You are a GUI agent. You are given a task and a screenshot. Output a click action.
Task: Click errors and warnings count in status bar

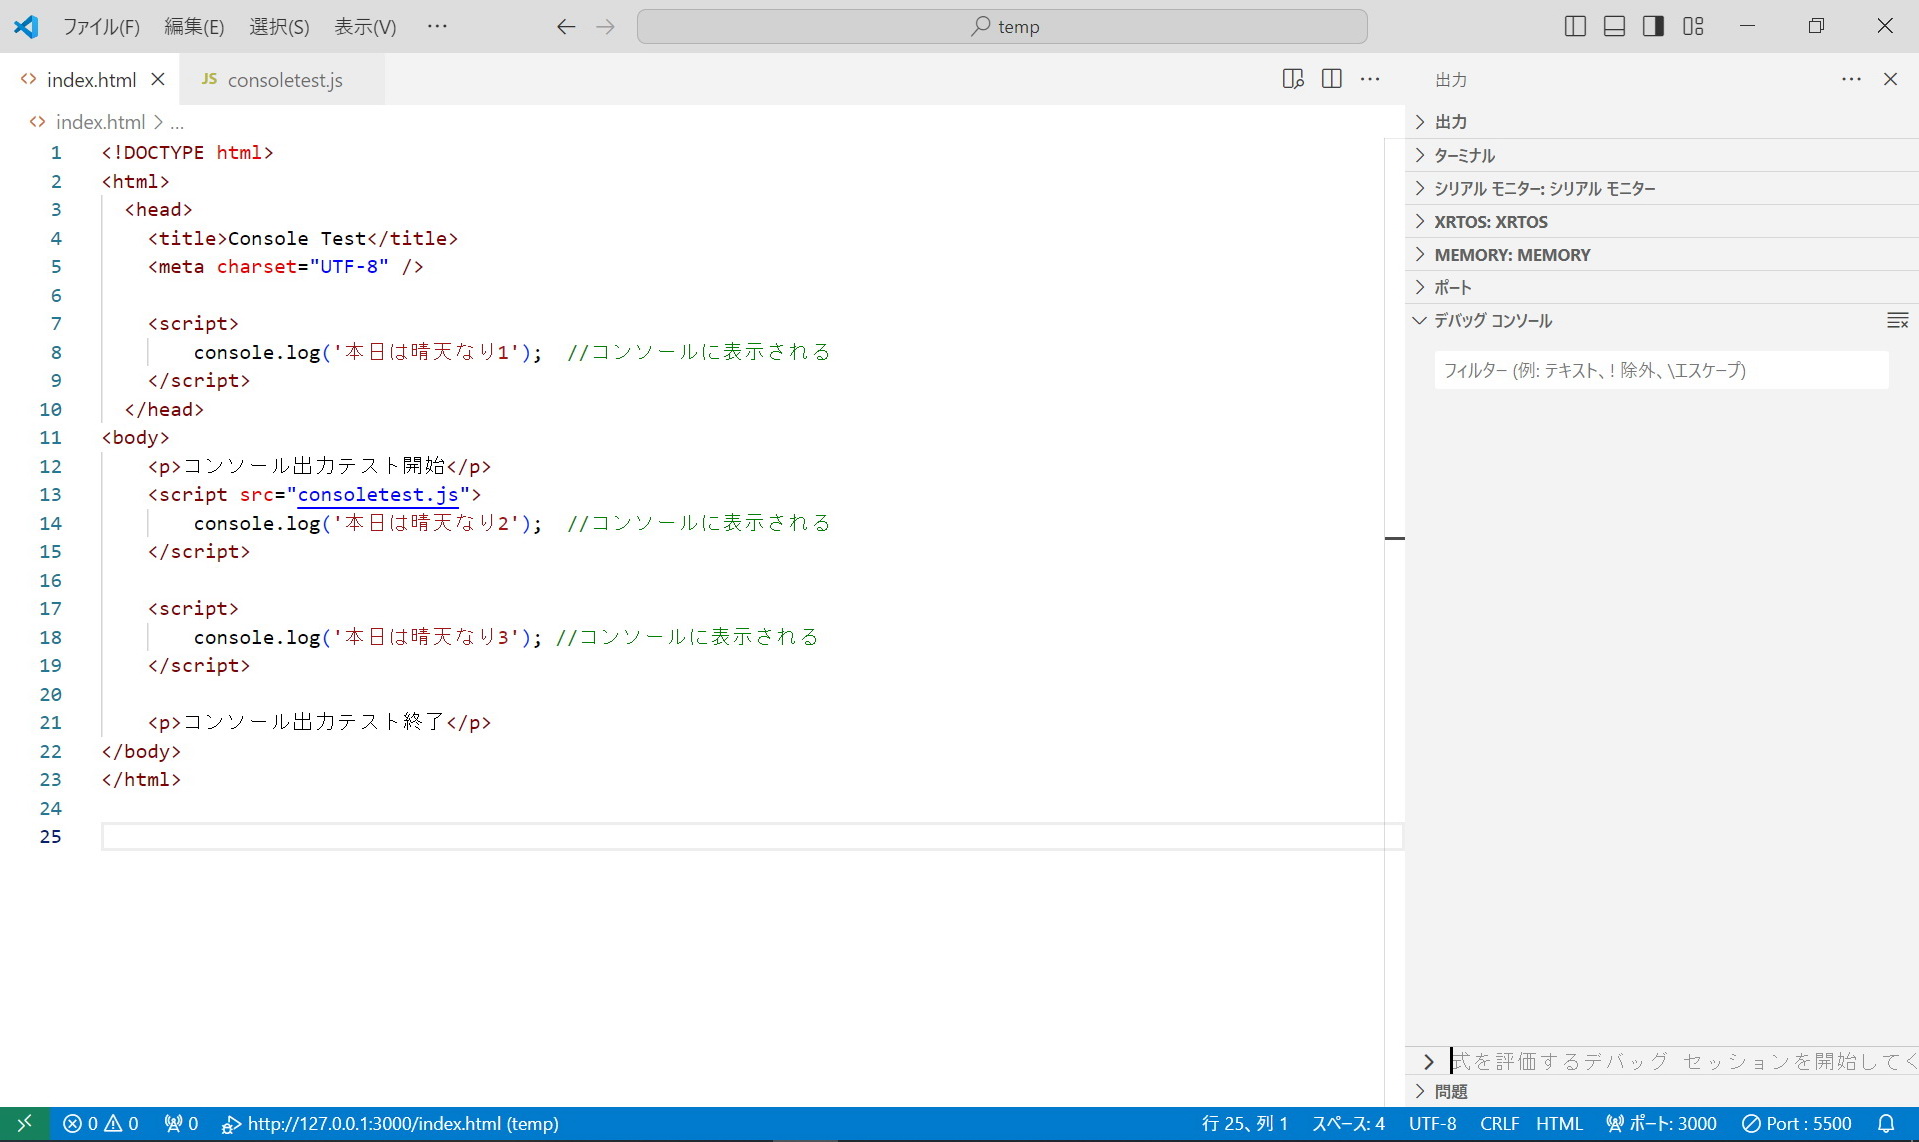coord(101,1123)
